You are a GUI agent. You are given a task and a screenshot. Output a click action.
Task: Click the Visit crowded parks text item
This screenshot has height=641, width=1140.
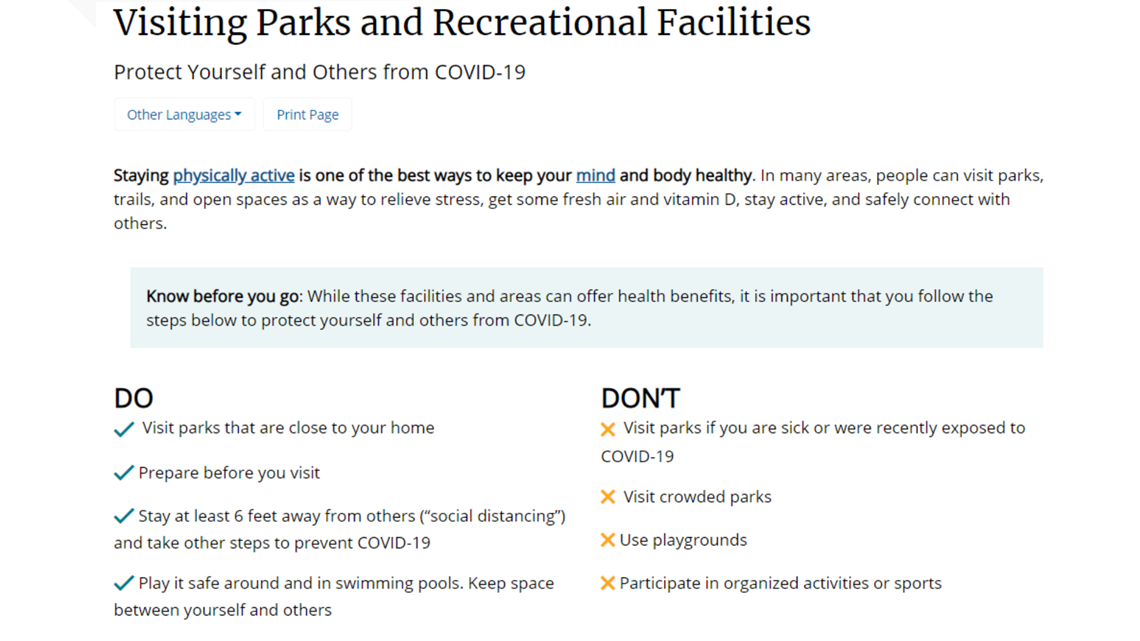click(x=697, y=497)
